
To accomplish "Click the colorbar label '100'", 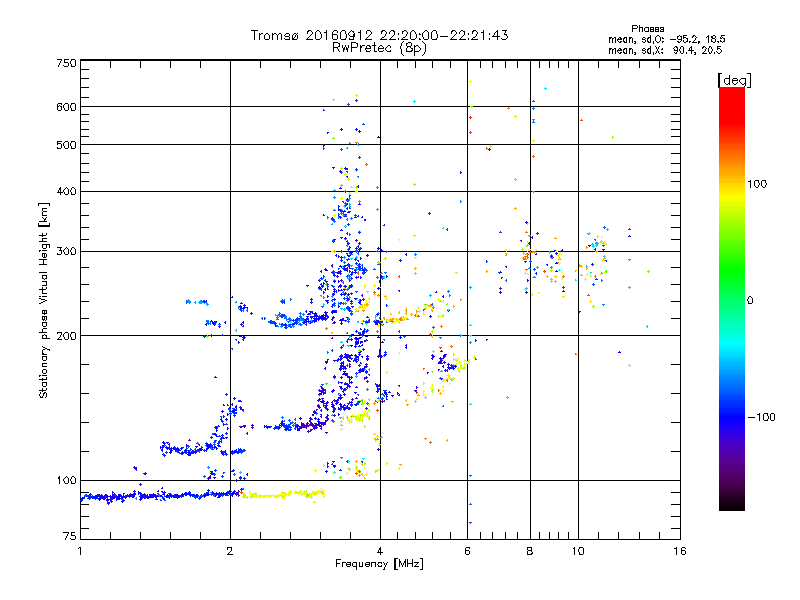I will tap(757, 184).
